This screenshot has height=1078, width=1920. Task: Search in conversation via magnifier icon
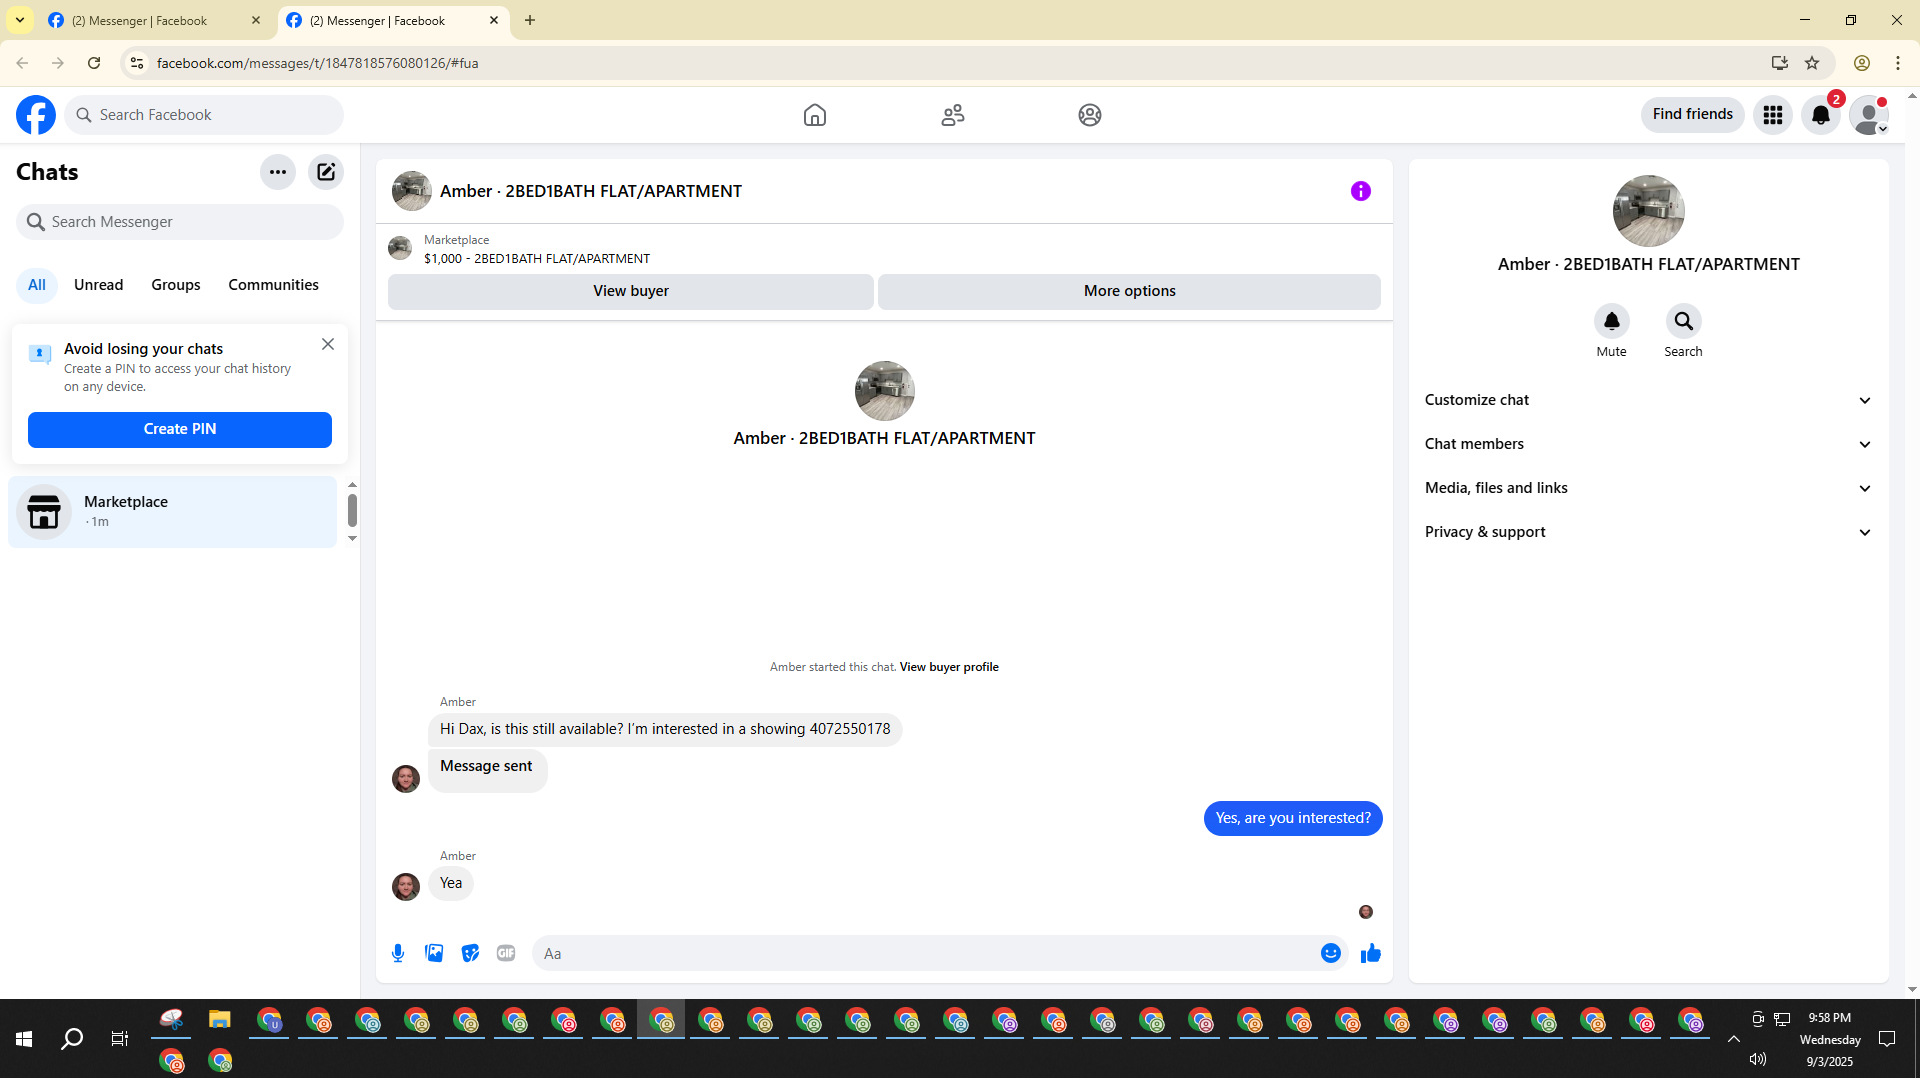coord(1684,321)
